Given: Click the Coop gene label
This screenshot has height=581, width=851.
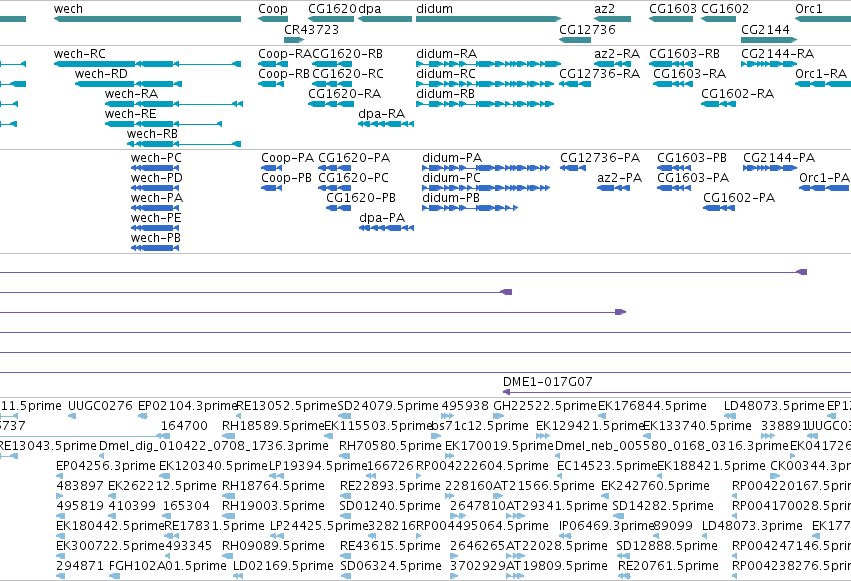Looking at the screenshot, I should pyautogui.click(x=272, y=9).
